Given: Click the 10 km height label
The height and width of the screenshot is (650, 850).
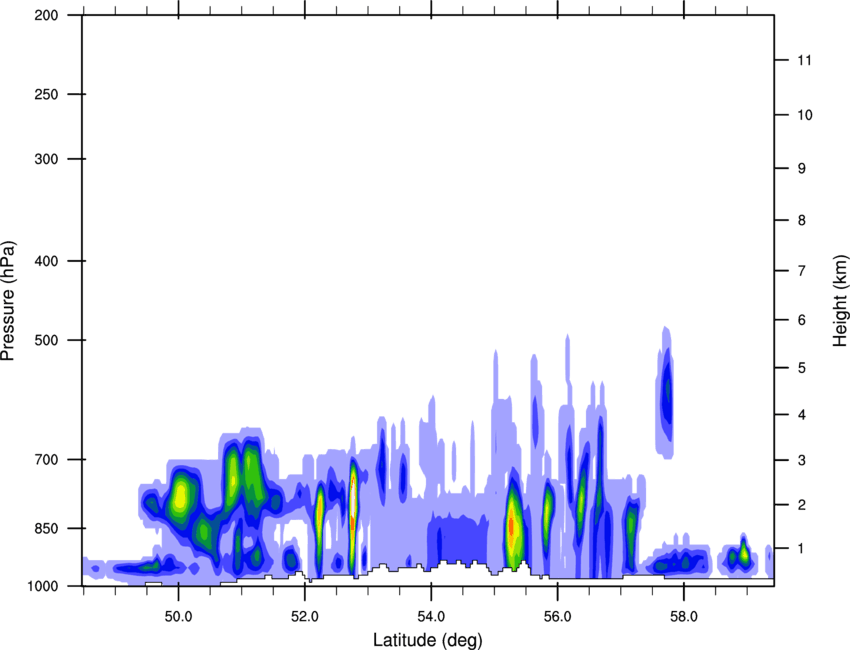Looking at the screenshot, I should (x=804, y=115).
